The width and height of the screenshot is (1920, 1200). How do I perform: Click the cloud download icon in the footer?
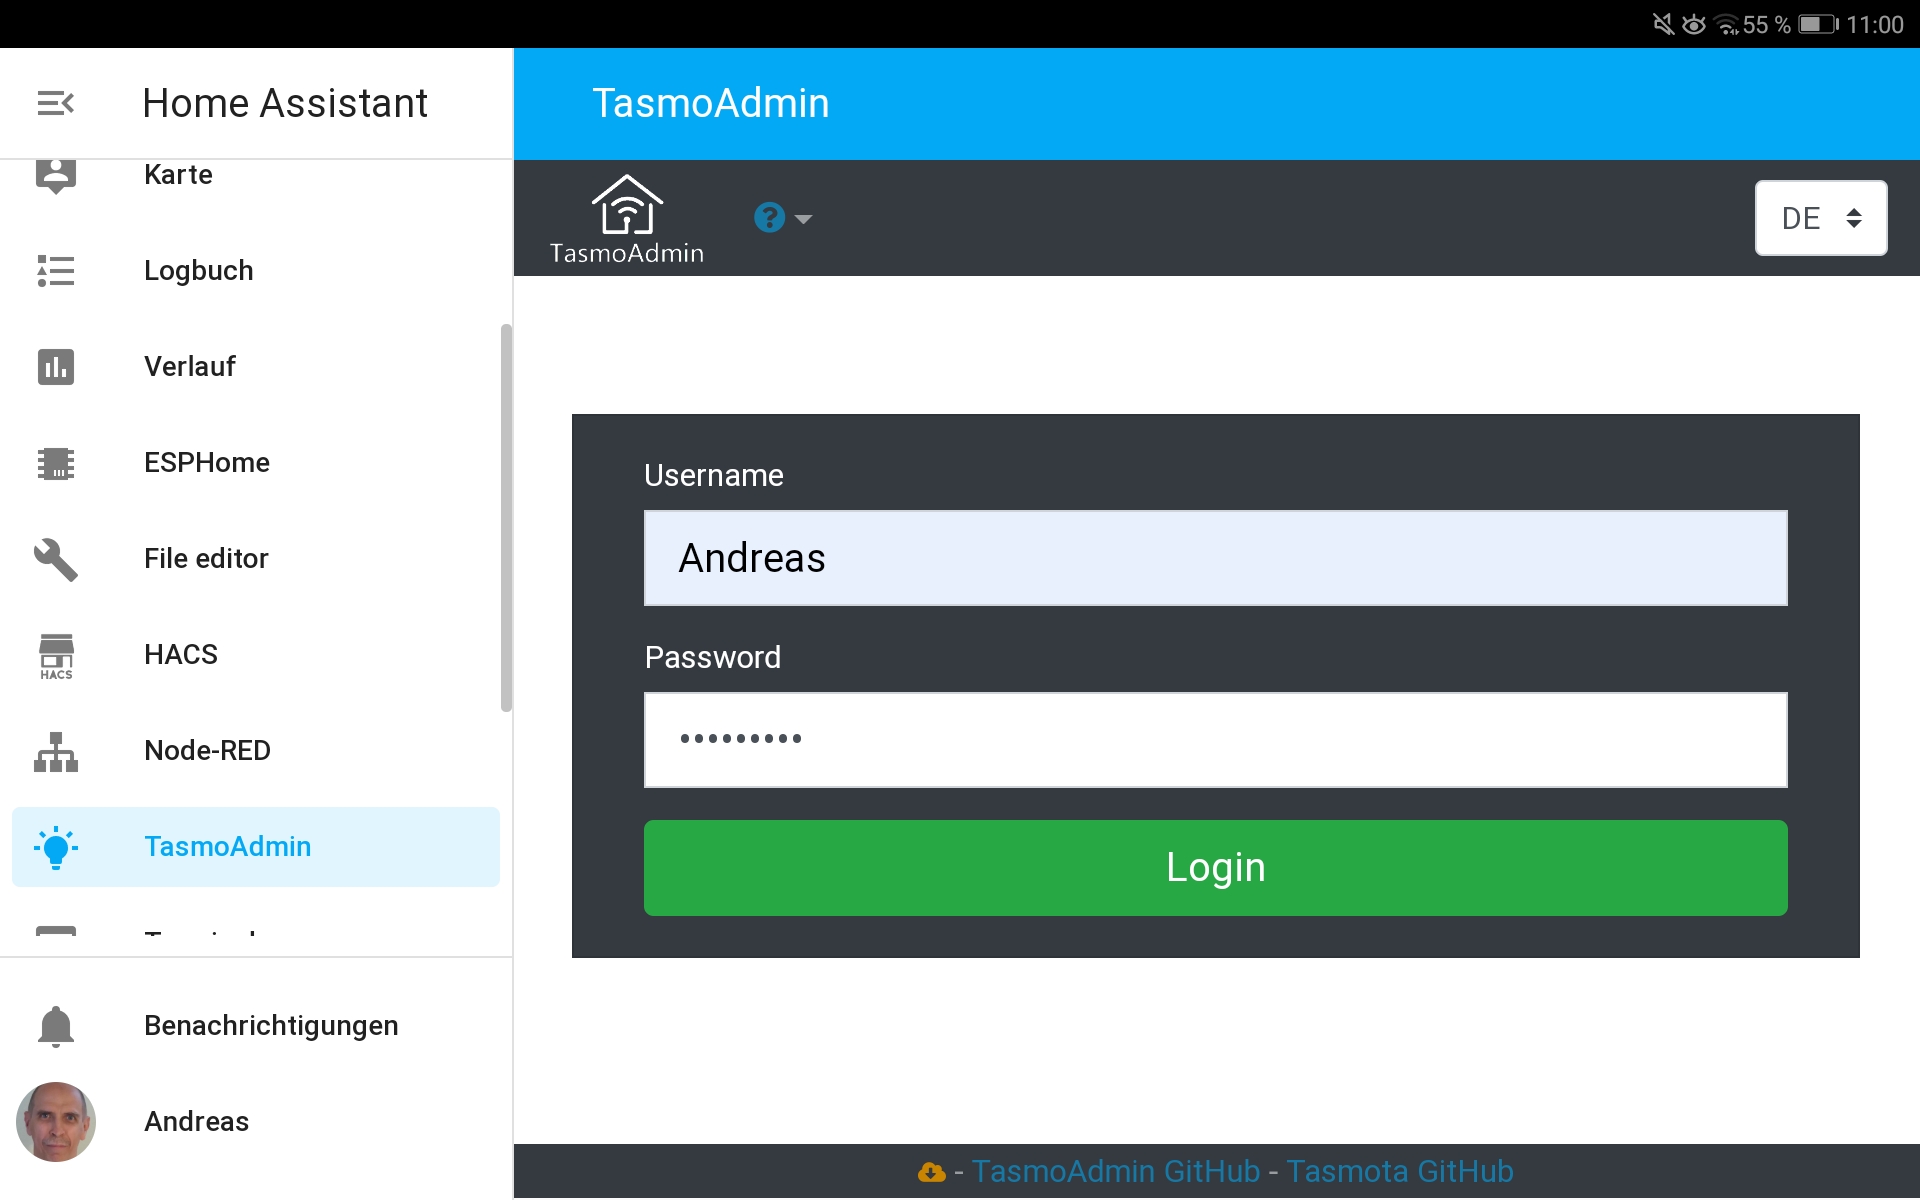(931, 1171)
